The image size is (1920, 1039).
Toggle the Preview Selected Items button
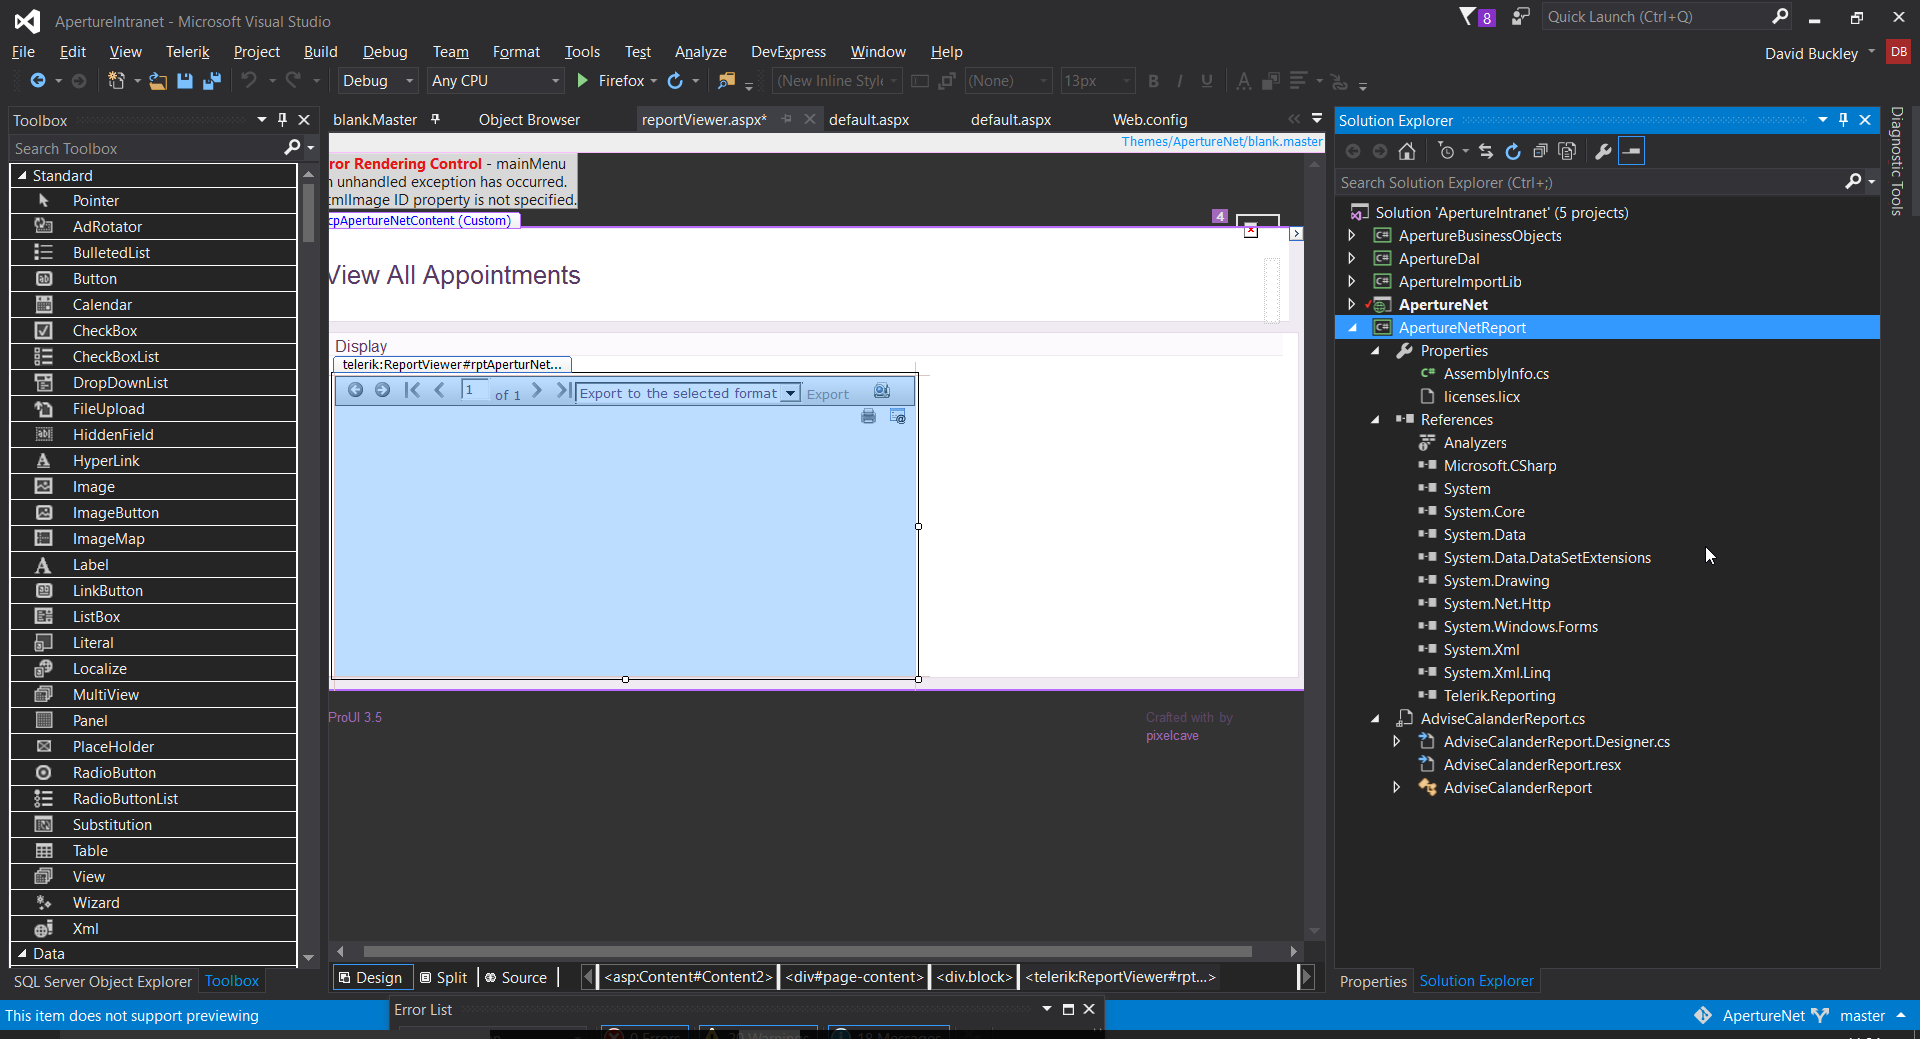click(1631, 151)
